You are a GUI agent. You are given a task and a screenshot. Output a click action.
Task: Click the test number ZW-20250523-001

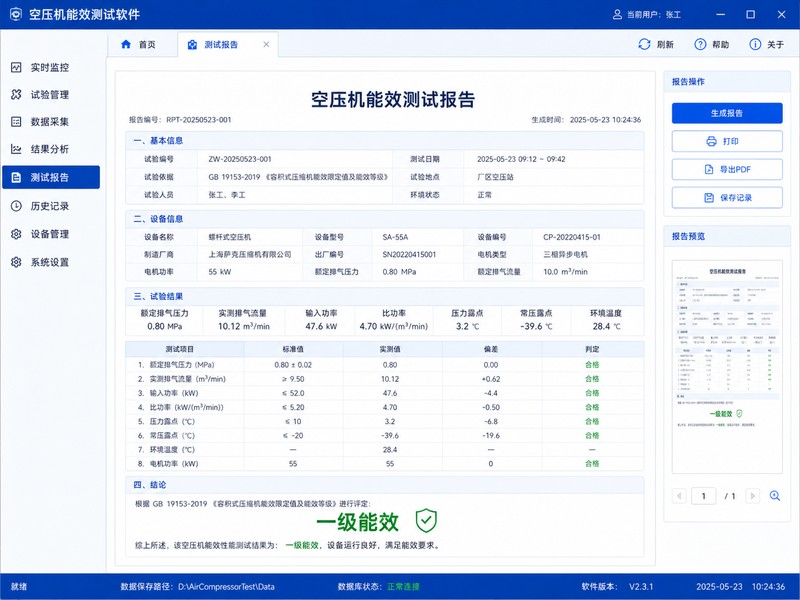coord(240,159)
